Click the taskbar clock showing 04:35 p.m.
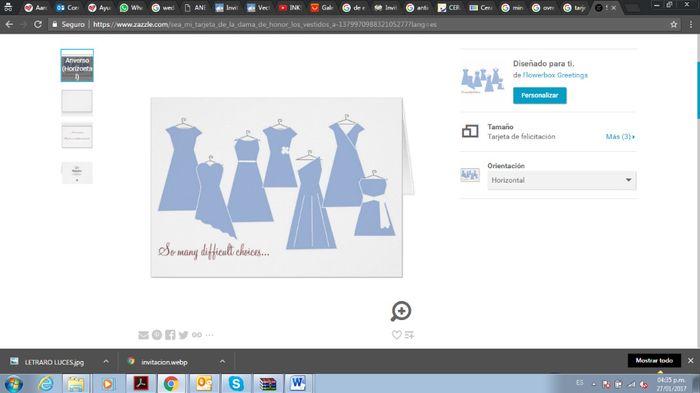700x393 pixels. (x=671, y=384)
